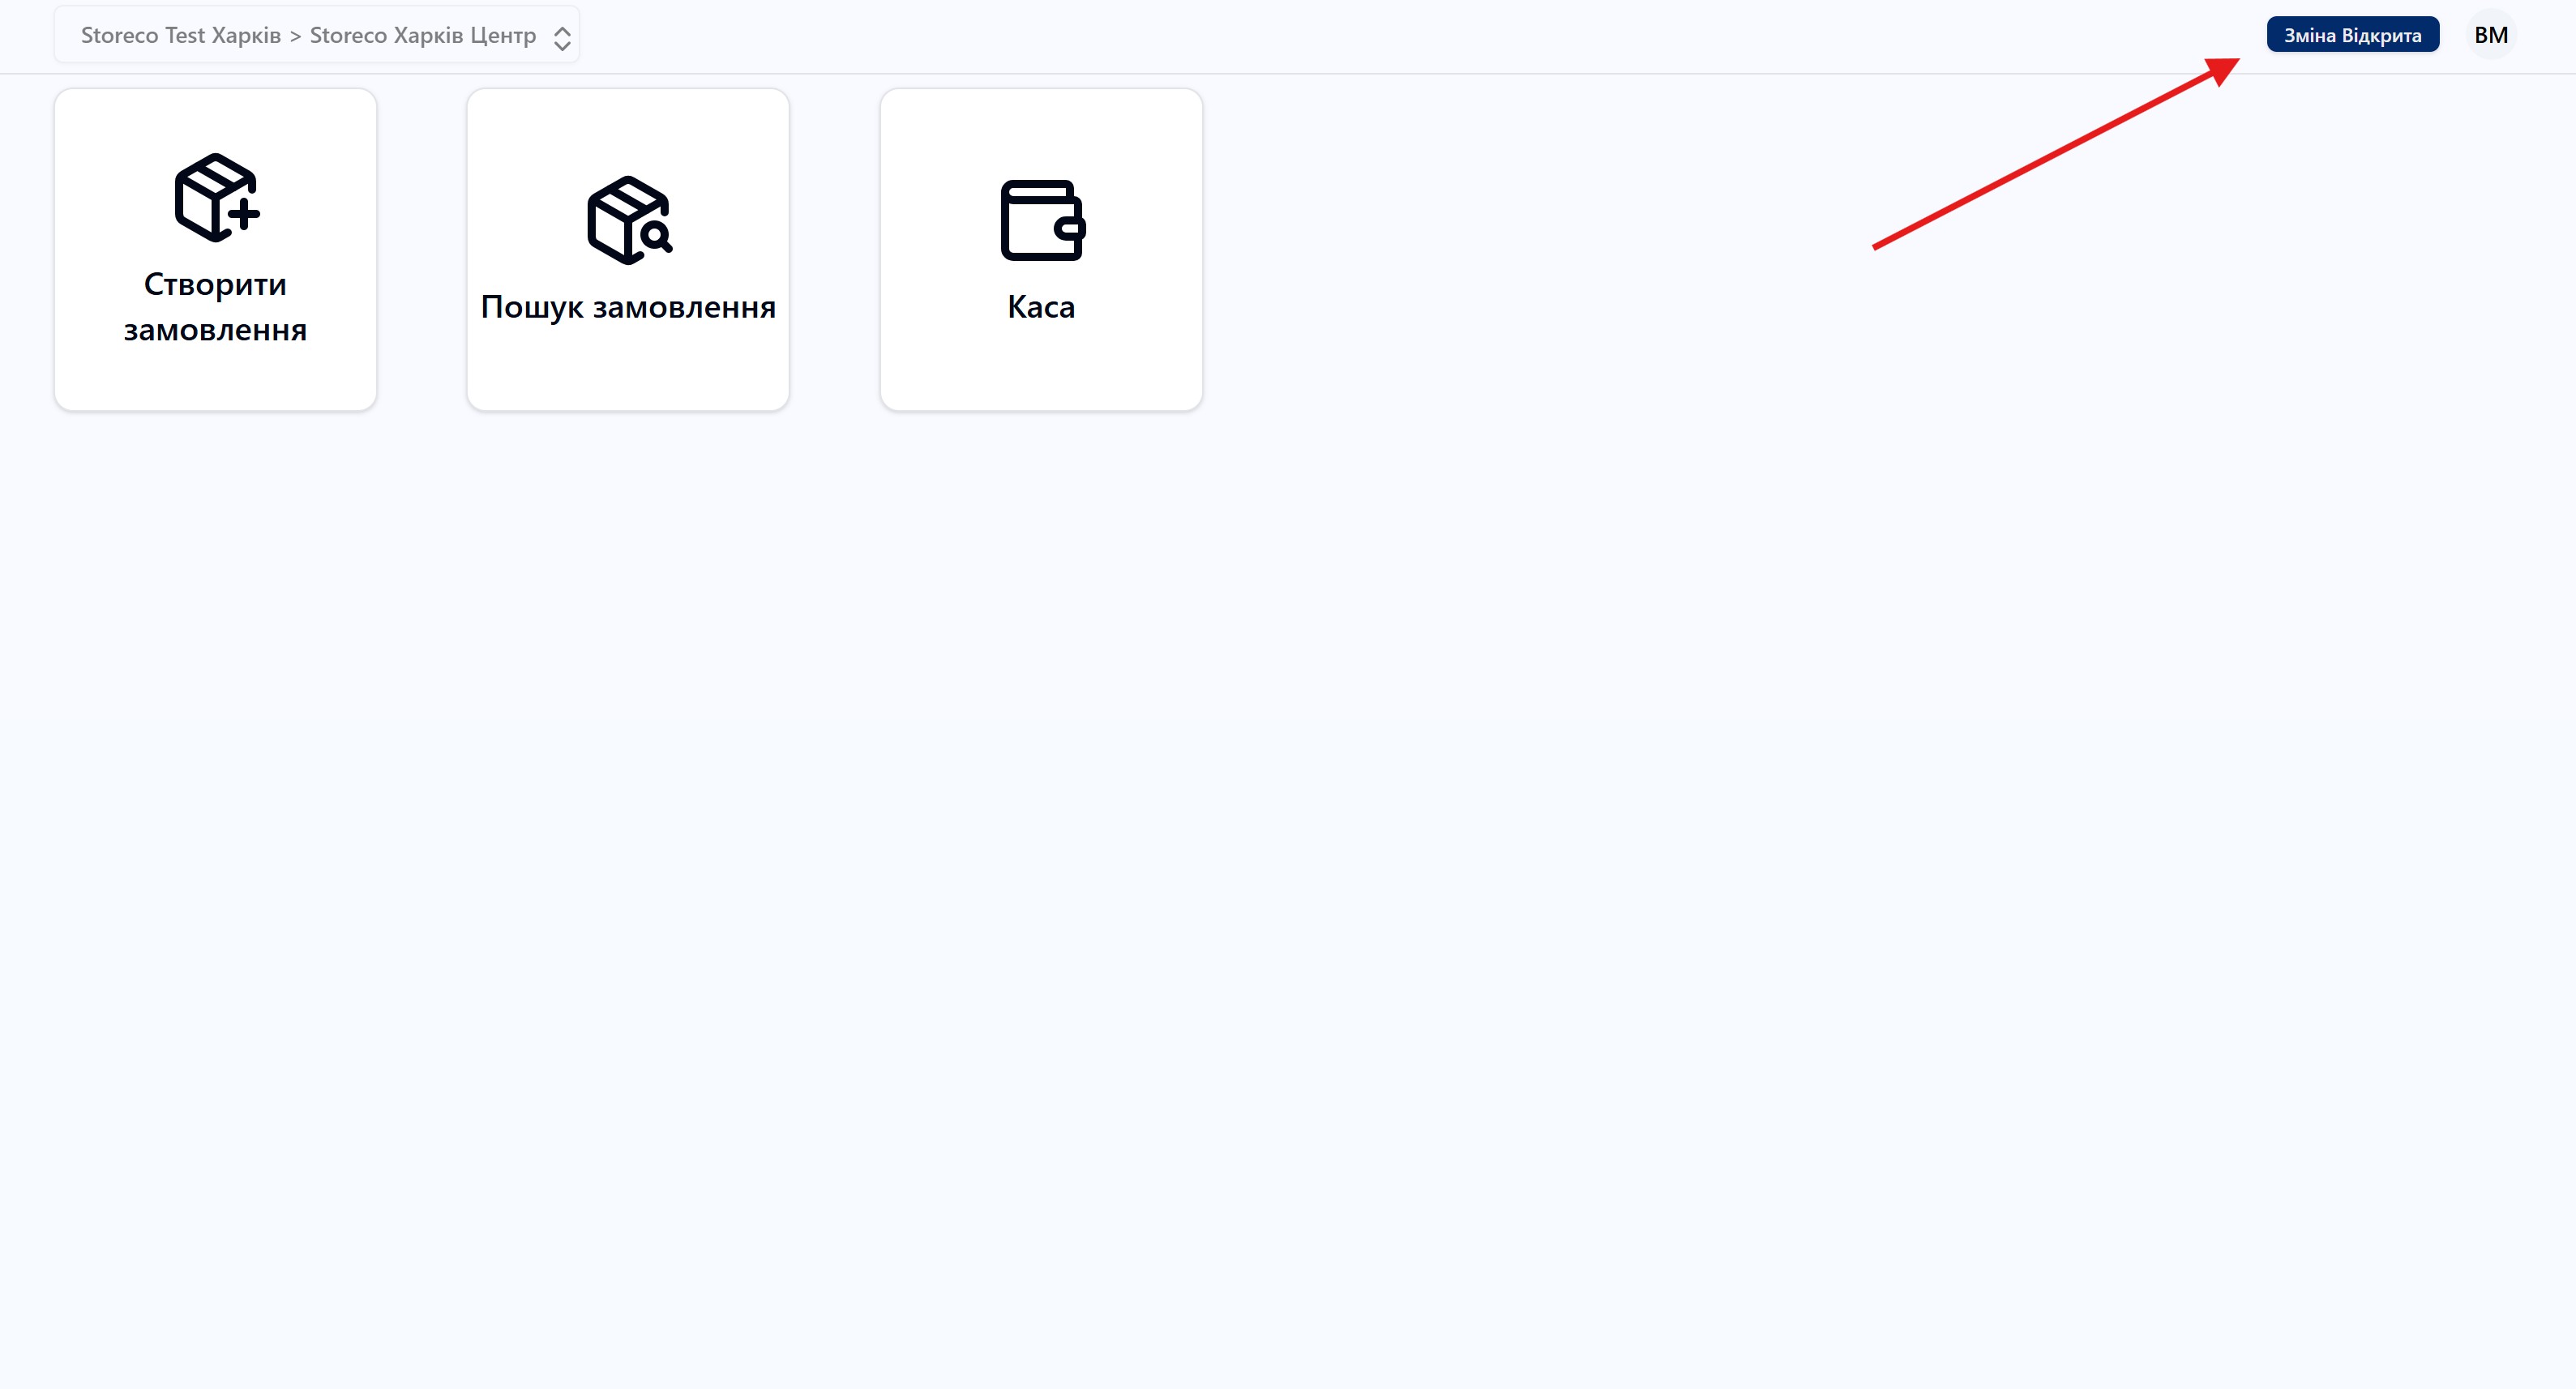
Task: Click the wallet clasp on the Каса icon
Action: tap(1071, 228)
